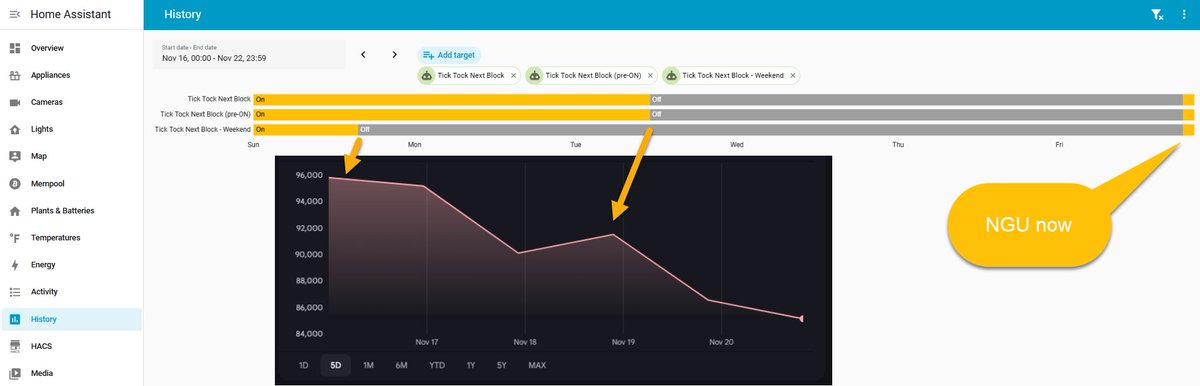This screenshot has height=386, width=1200.
Task: Click Tick Tock Next Block - Weekend chip icon
Action: [671, 75]
